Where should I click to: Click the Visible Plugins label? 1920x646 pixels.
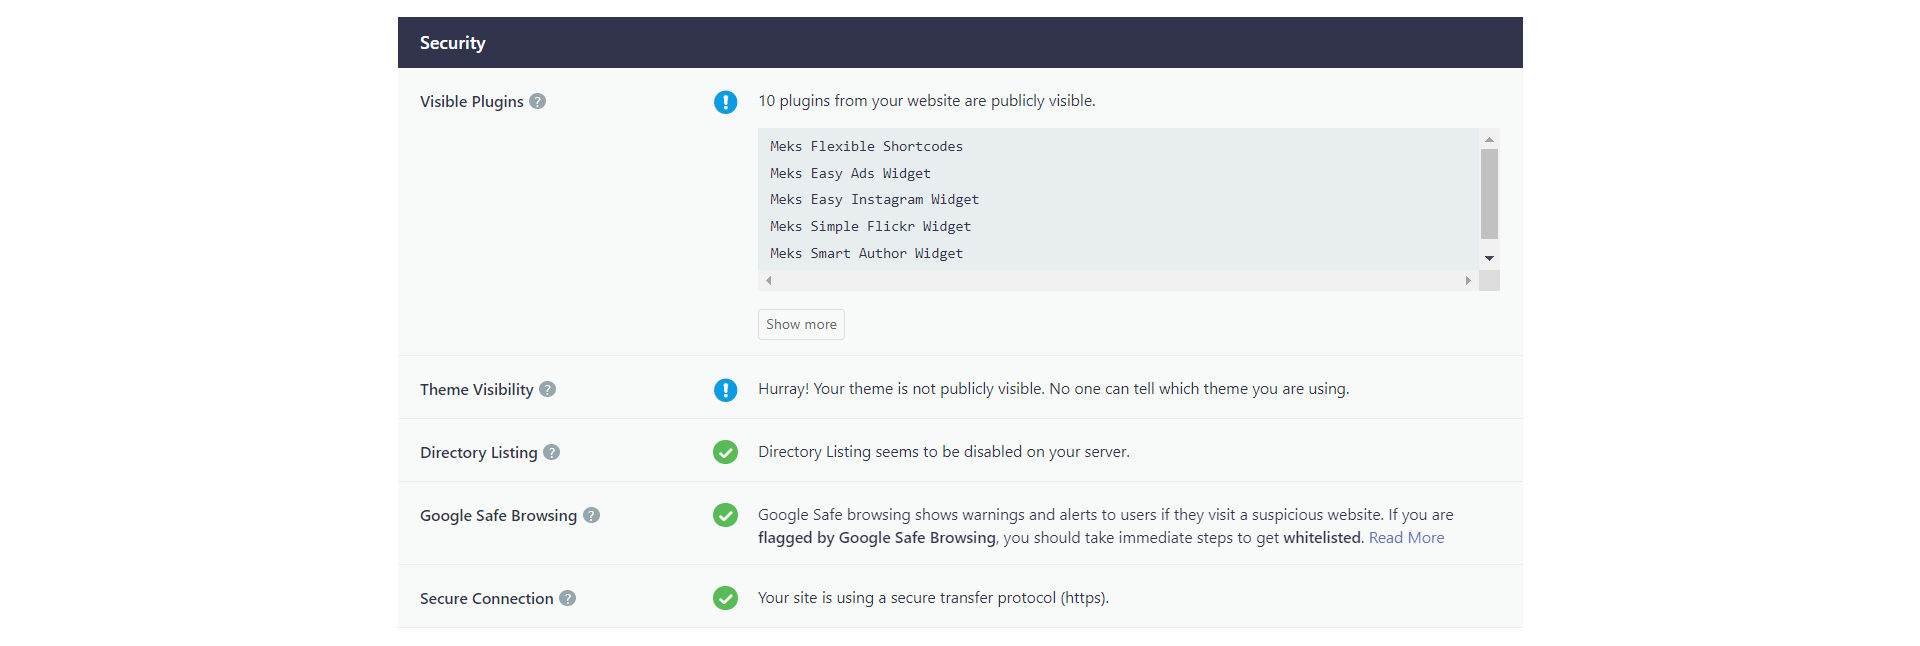tap(471, 102)
